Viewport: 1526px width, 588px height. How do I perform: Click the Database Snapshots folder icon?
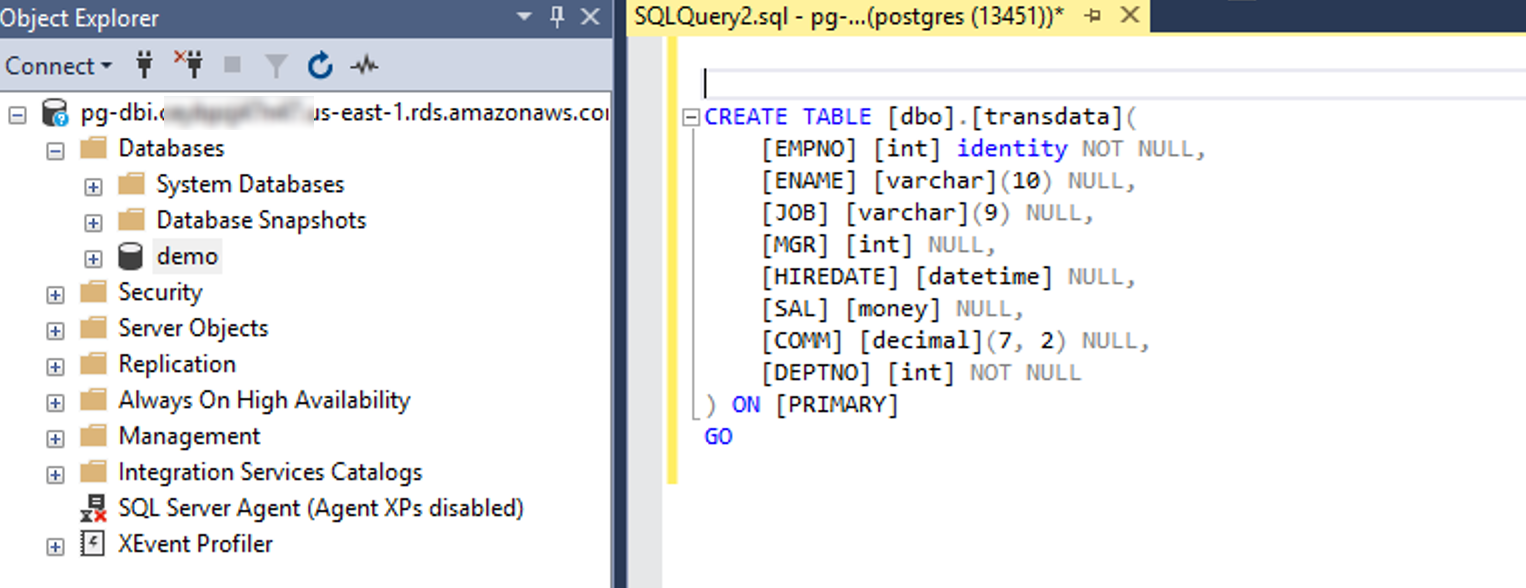[x=131, y=221]
